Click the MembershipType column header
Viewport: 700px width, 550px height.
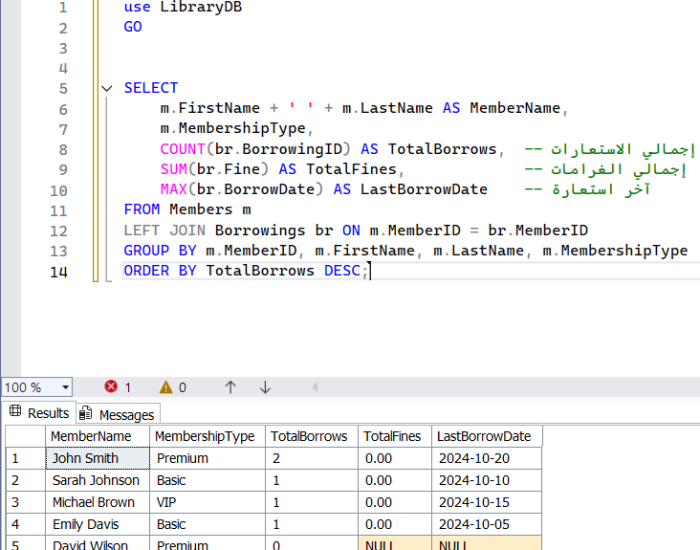click(204, 436)
